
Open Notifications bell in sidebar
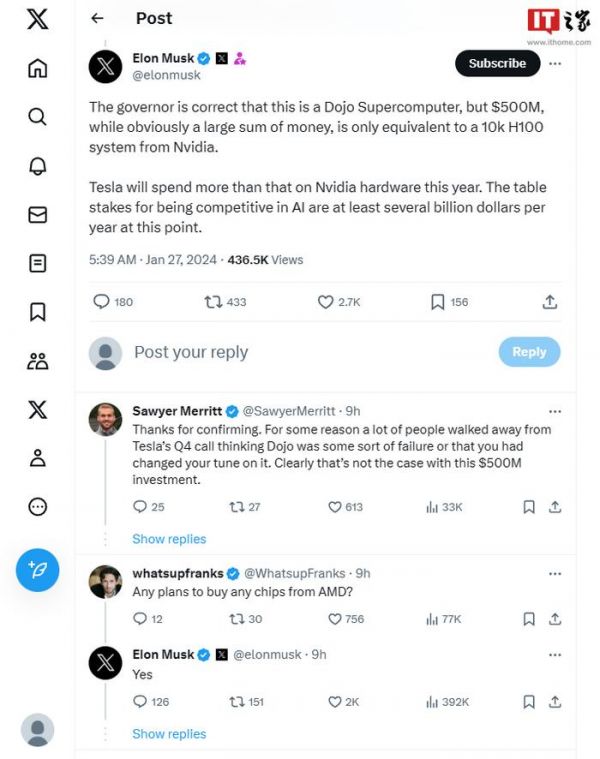pyautogui.click(x=37, y=166)
